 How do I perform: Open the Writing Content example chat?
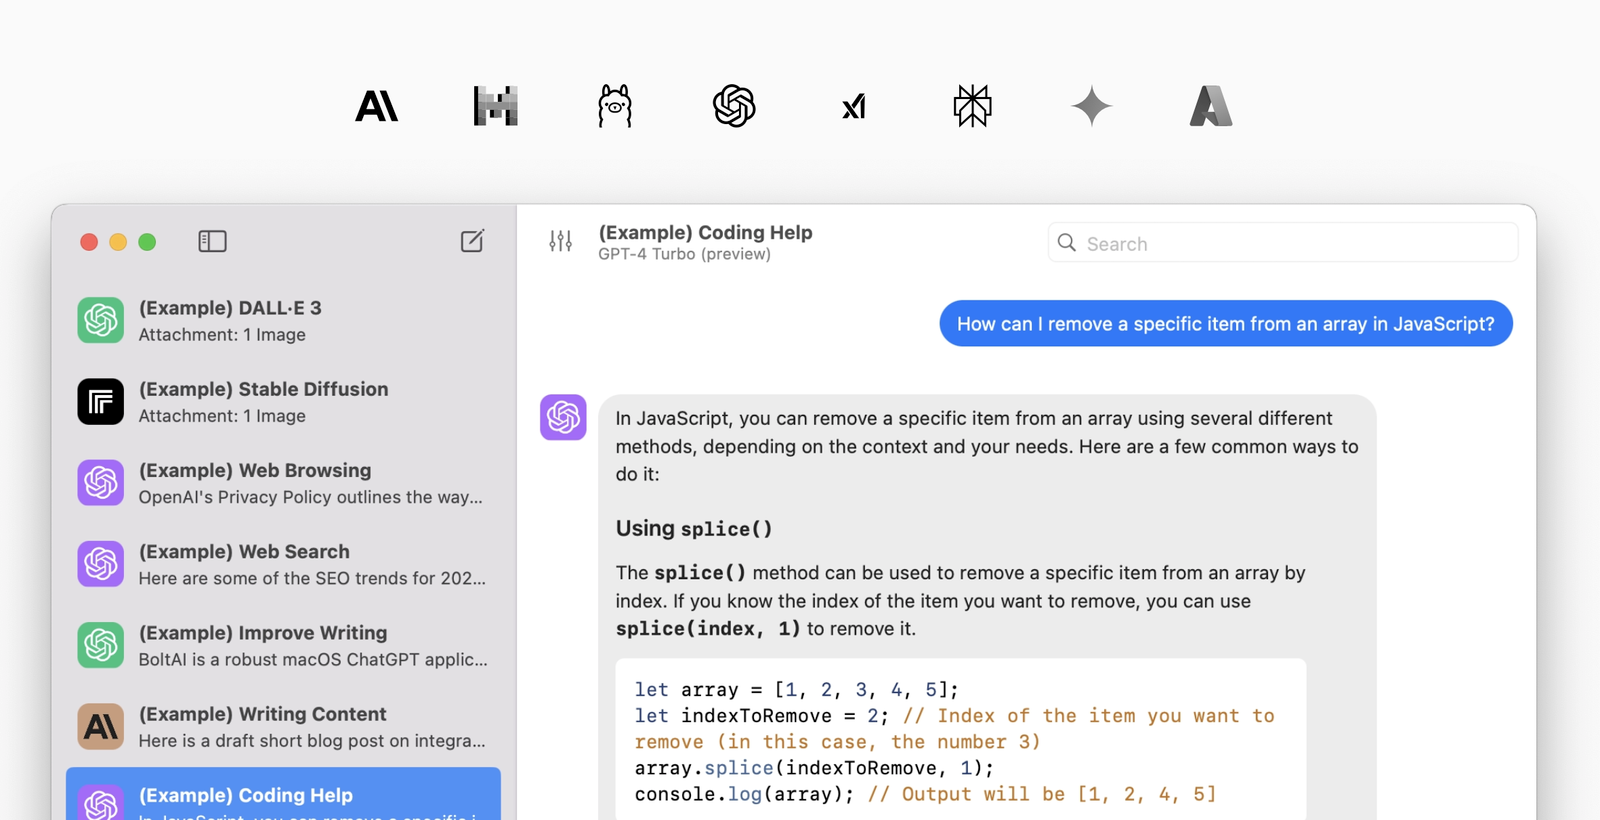coord(283,726)
